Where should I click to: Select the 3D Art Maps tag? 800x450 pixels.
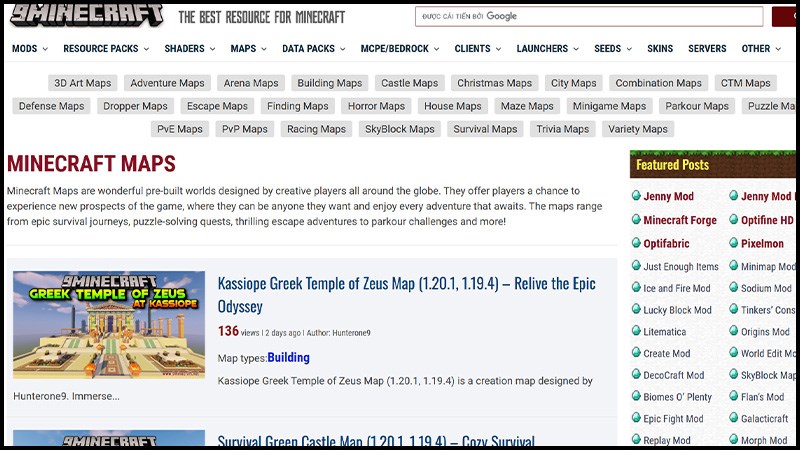pyautogui.click(x=83, y=83)
